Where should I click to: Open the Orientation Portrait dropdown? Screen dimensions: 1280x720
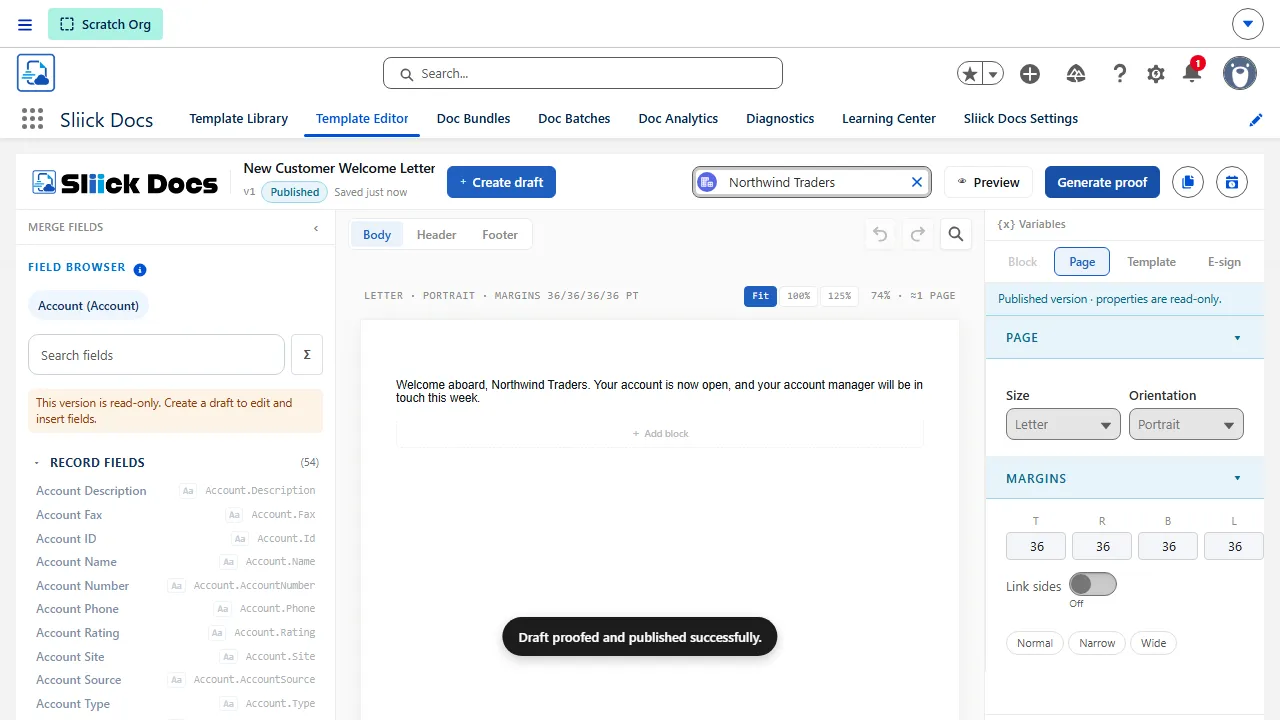point(1186,424)
